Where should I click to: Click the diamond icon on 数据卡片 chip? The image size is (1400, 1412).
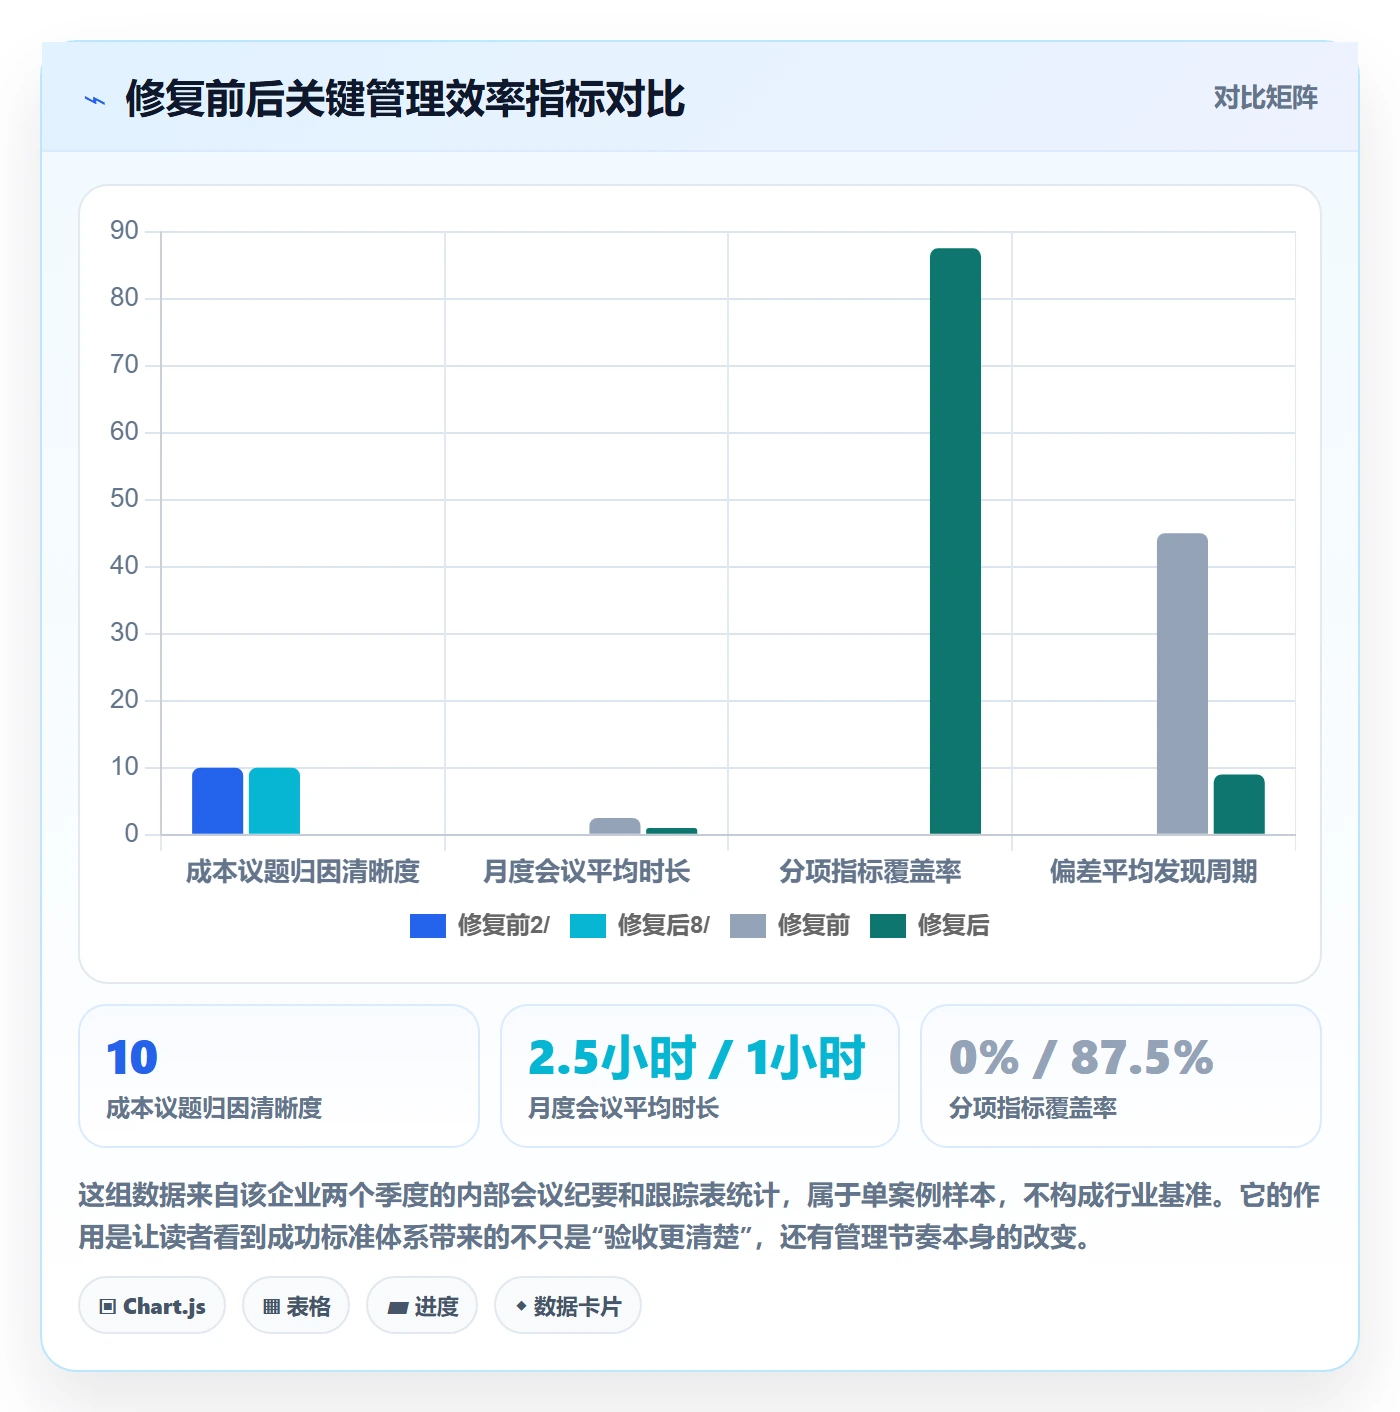coord(521,1306)
